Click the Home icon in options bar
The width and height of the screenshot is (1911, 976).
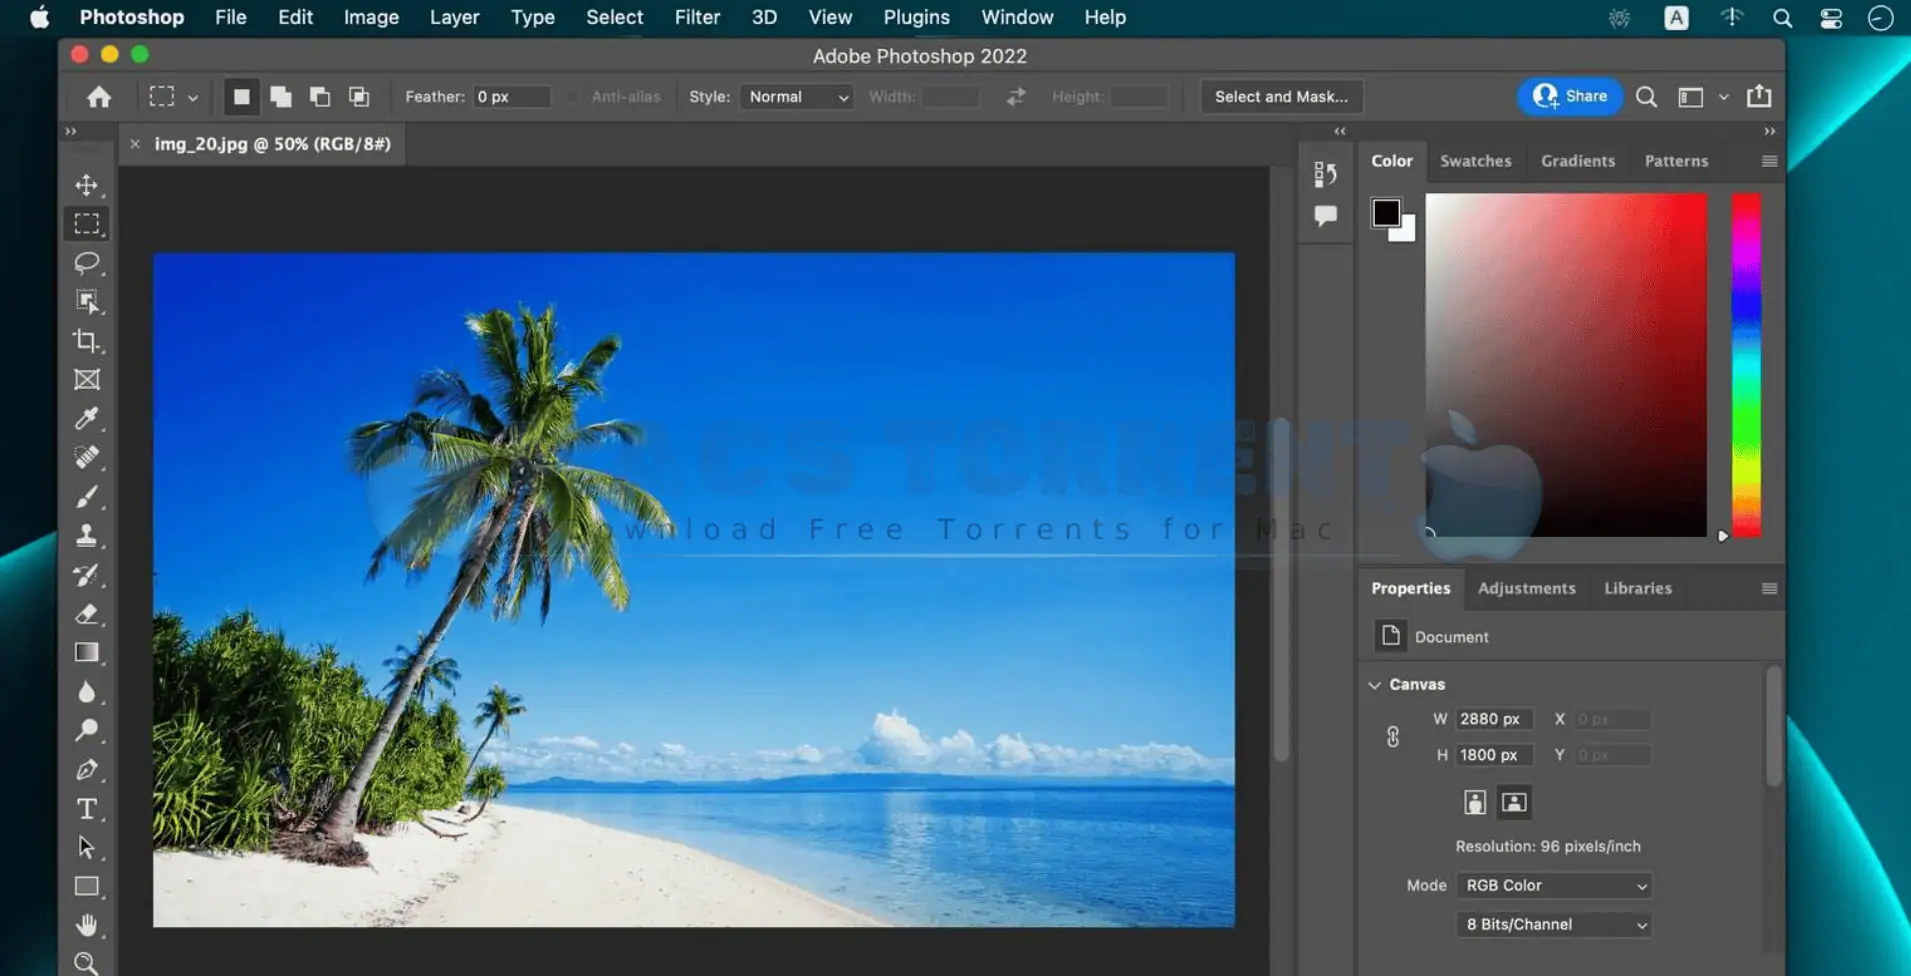[x=99, y=97]
